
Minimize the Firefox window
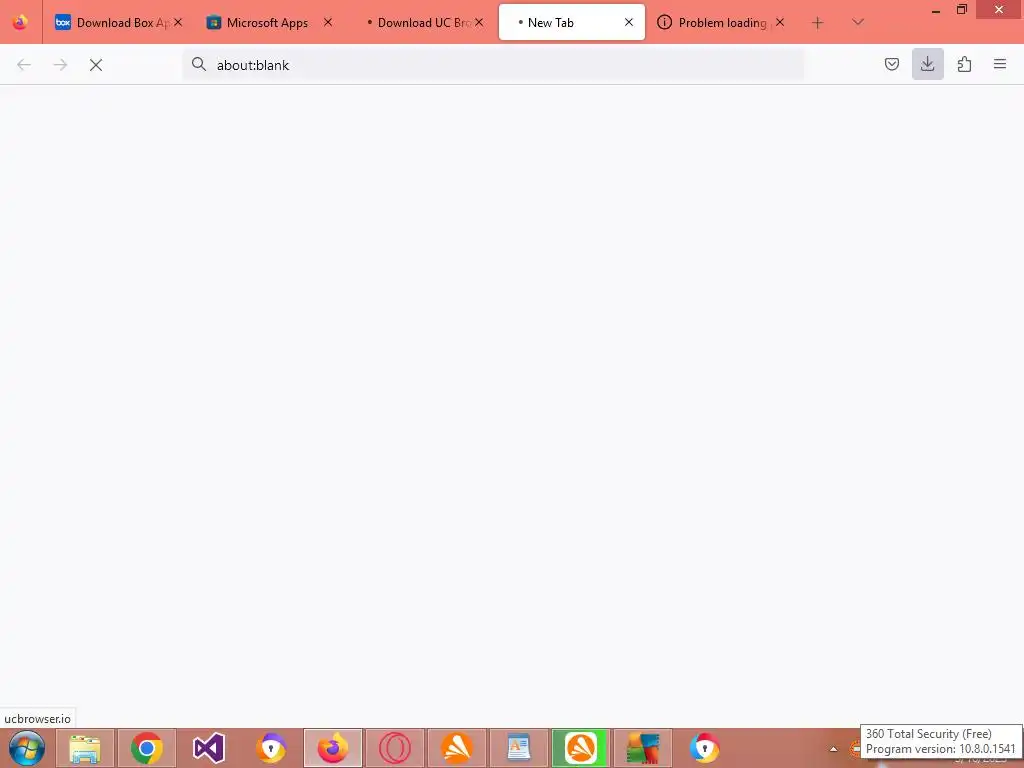click(936, 10)
